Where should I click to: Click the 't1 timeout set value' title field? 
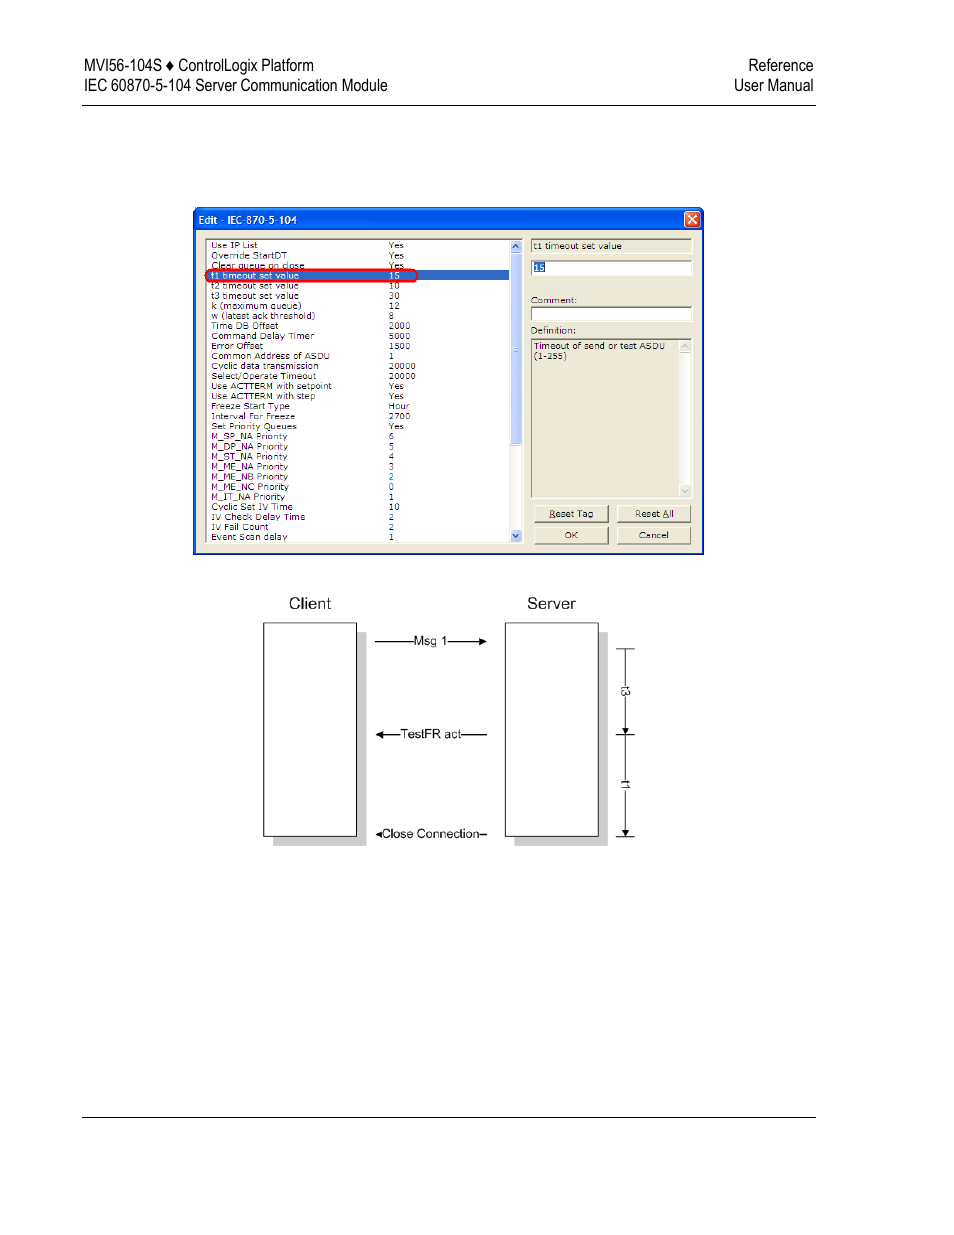pos(611,246)
